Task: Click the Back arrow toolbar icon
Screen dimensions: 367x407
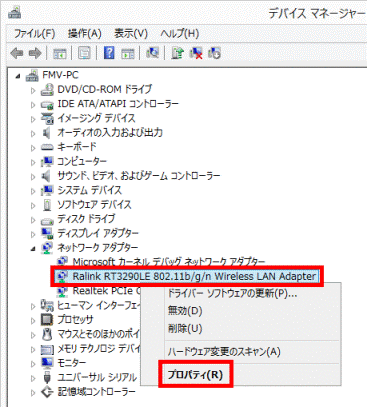Action: click(x=17, y=53)
